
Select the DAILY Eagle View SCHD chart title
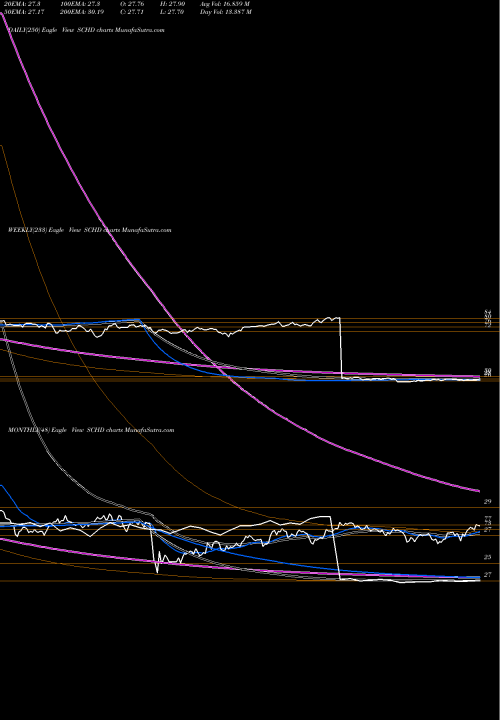(86, 30)
